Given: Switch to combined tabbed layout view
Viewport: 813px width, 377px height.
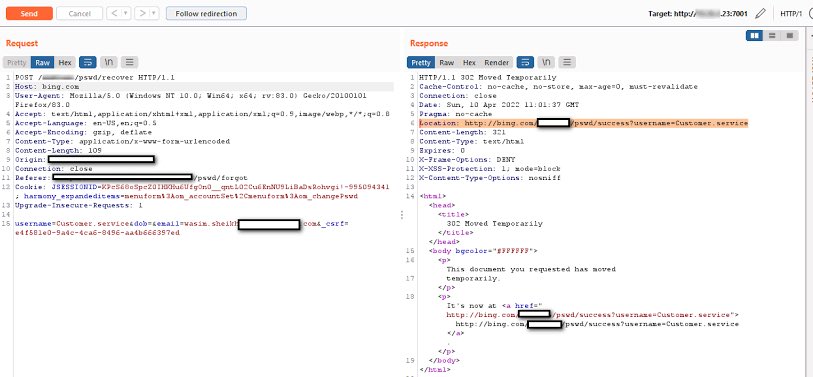Looking at the screenshot, I should [790, 35].
